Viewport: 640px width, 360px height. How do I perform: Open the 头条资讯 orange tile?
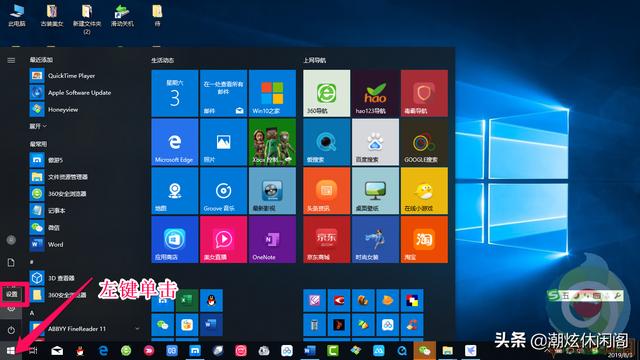coord(327,191)
